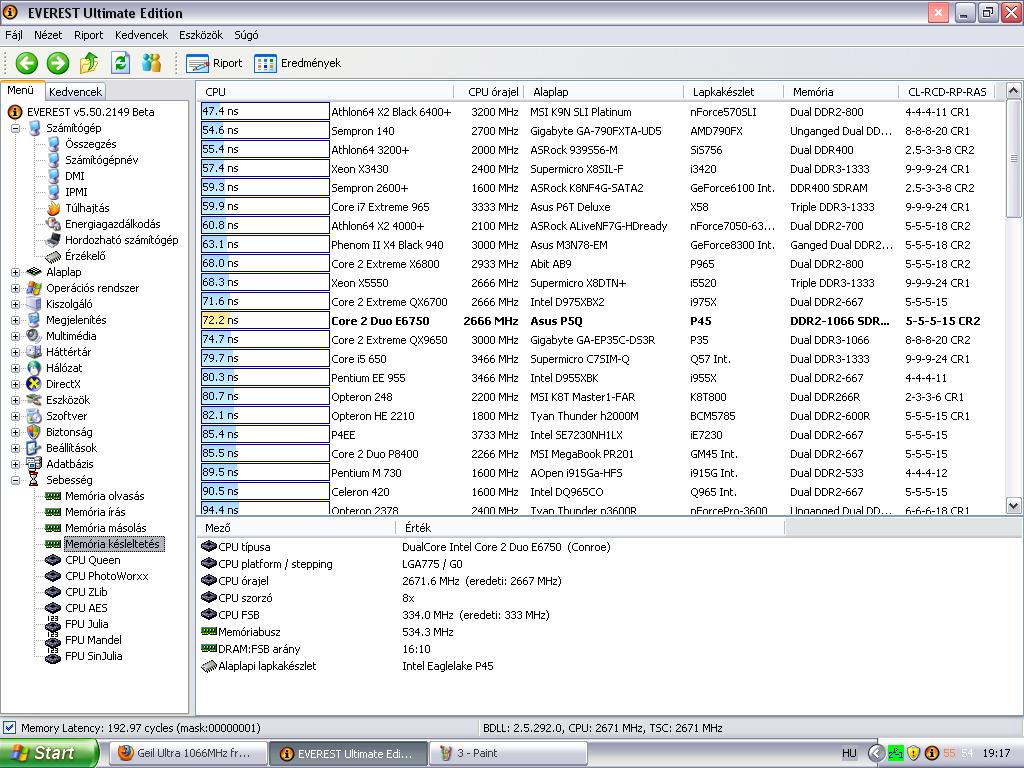Click the Refresh toolbar icon

(x=120, y=63)
